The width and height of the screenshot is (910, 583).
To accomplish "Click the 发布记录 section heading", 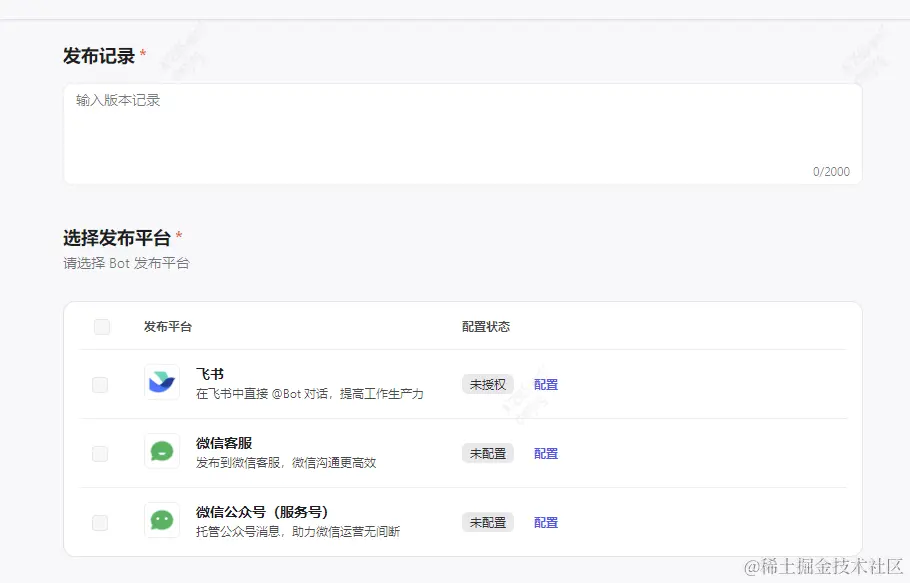I will click(x=99, y=56).
